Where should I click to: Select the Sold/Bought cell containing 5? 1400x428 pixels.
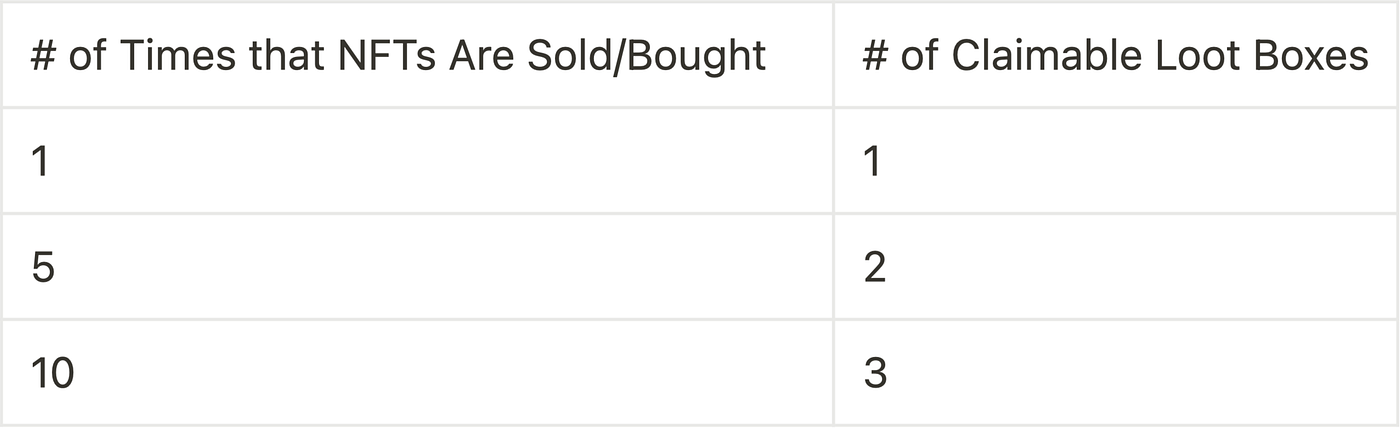coord(417,266)
